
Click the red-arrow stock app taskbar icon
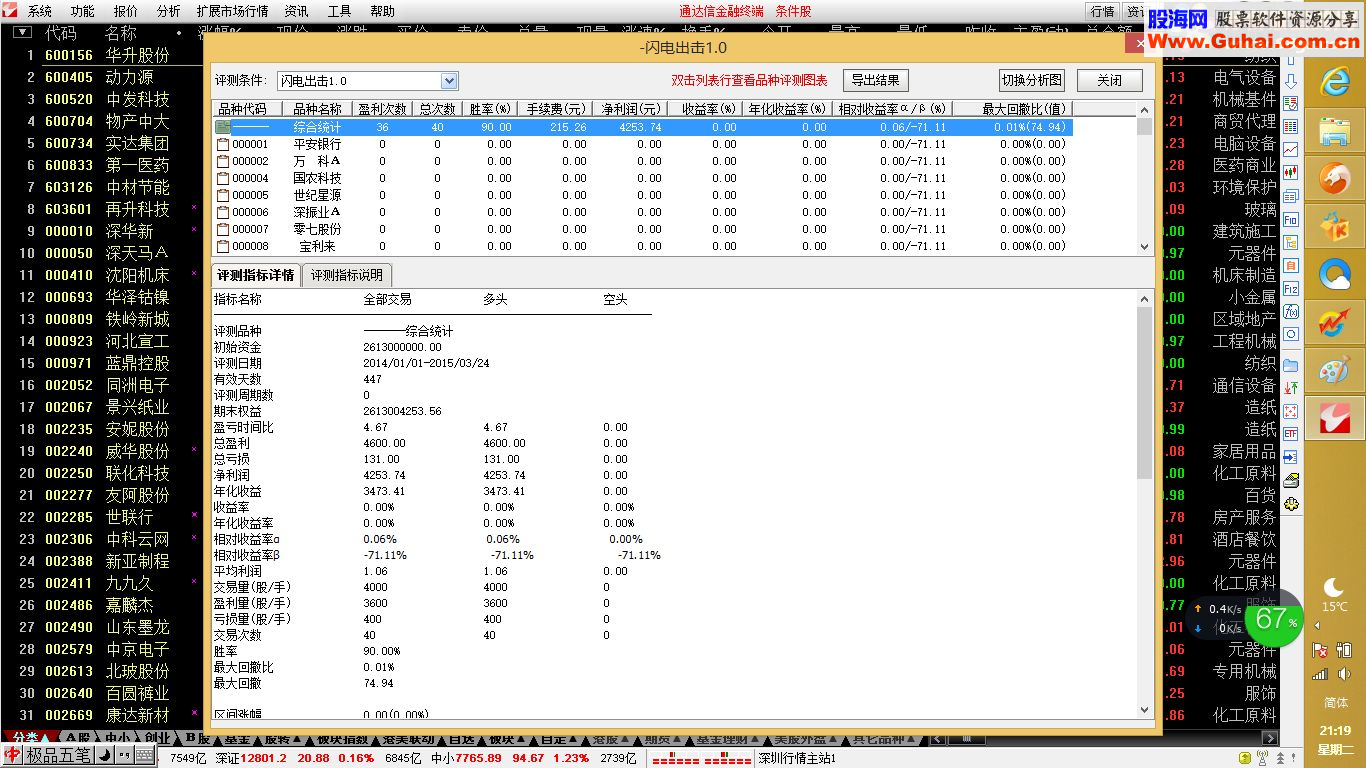pos(1334,322)
